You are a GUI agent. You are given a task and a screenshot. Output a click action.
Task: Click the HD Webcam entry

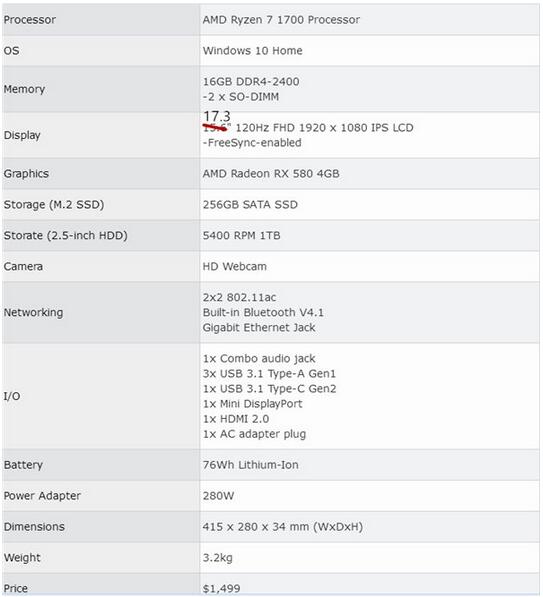click(x=235, y=267)
